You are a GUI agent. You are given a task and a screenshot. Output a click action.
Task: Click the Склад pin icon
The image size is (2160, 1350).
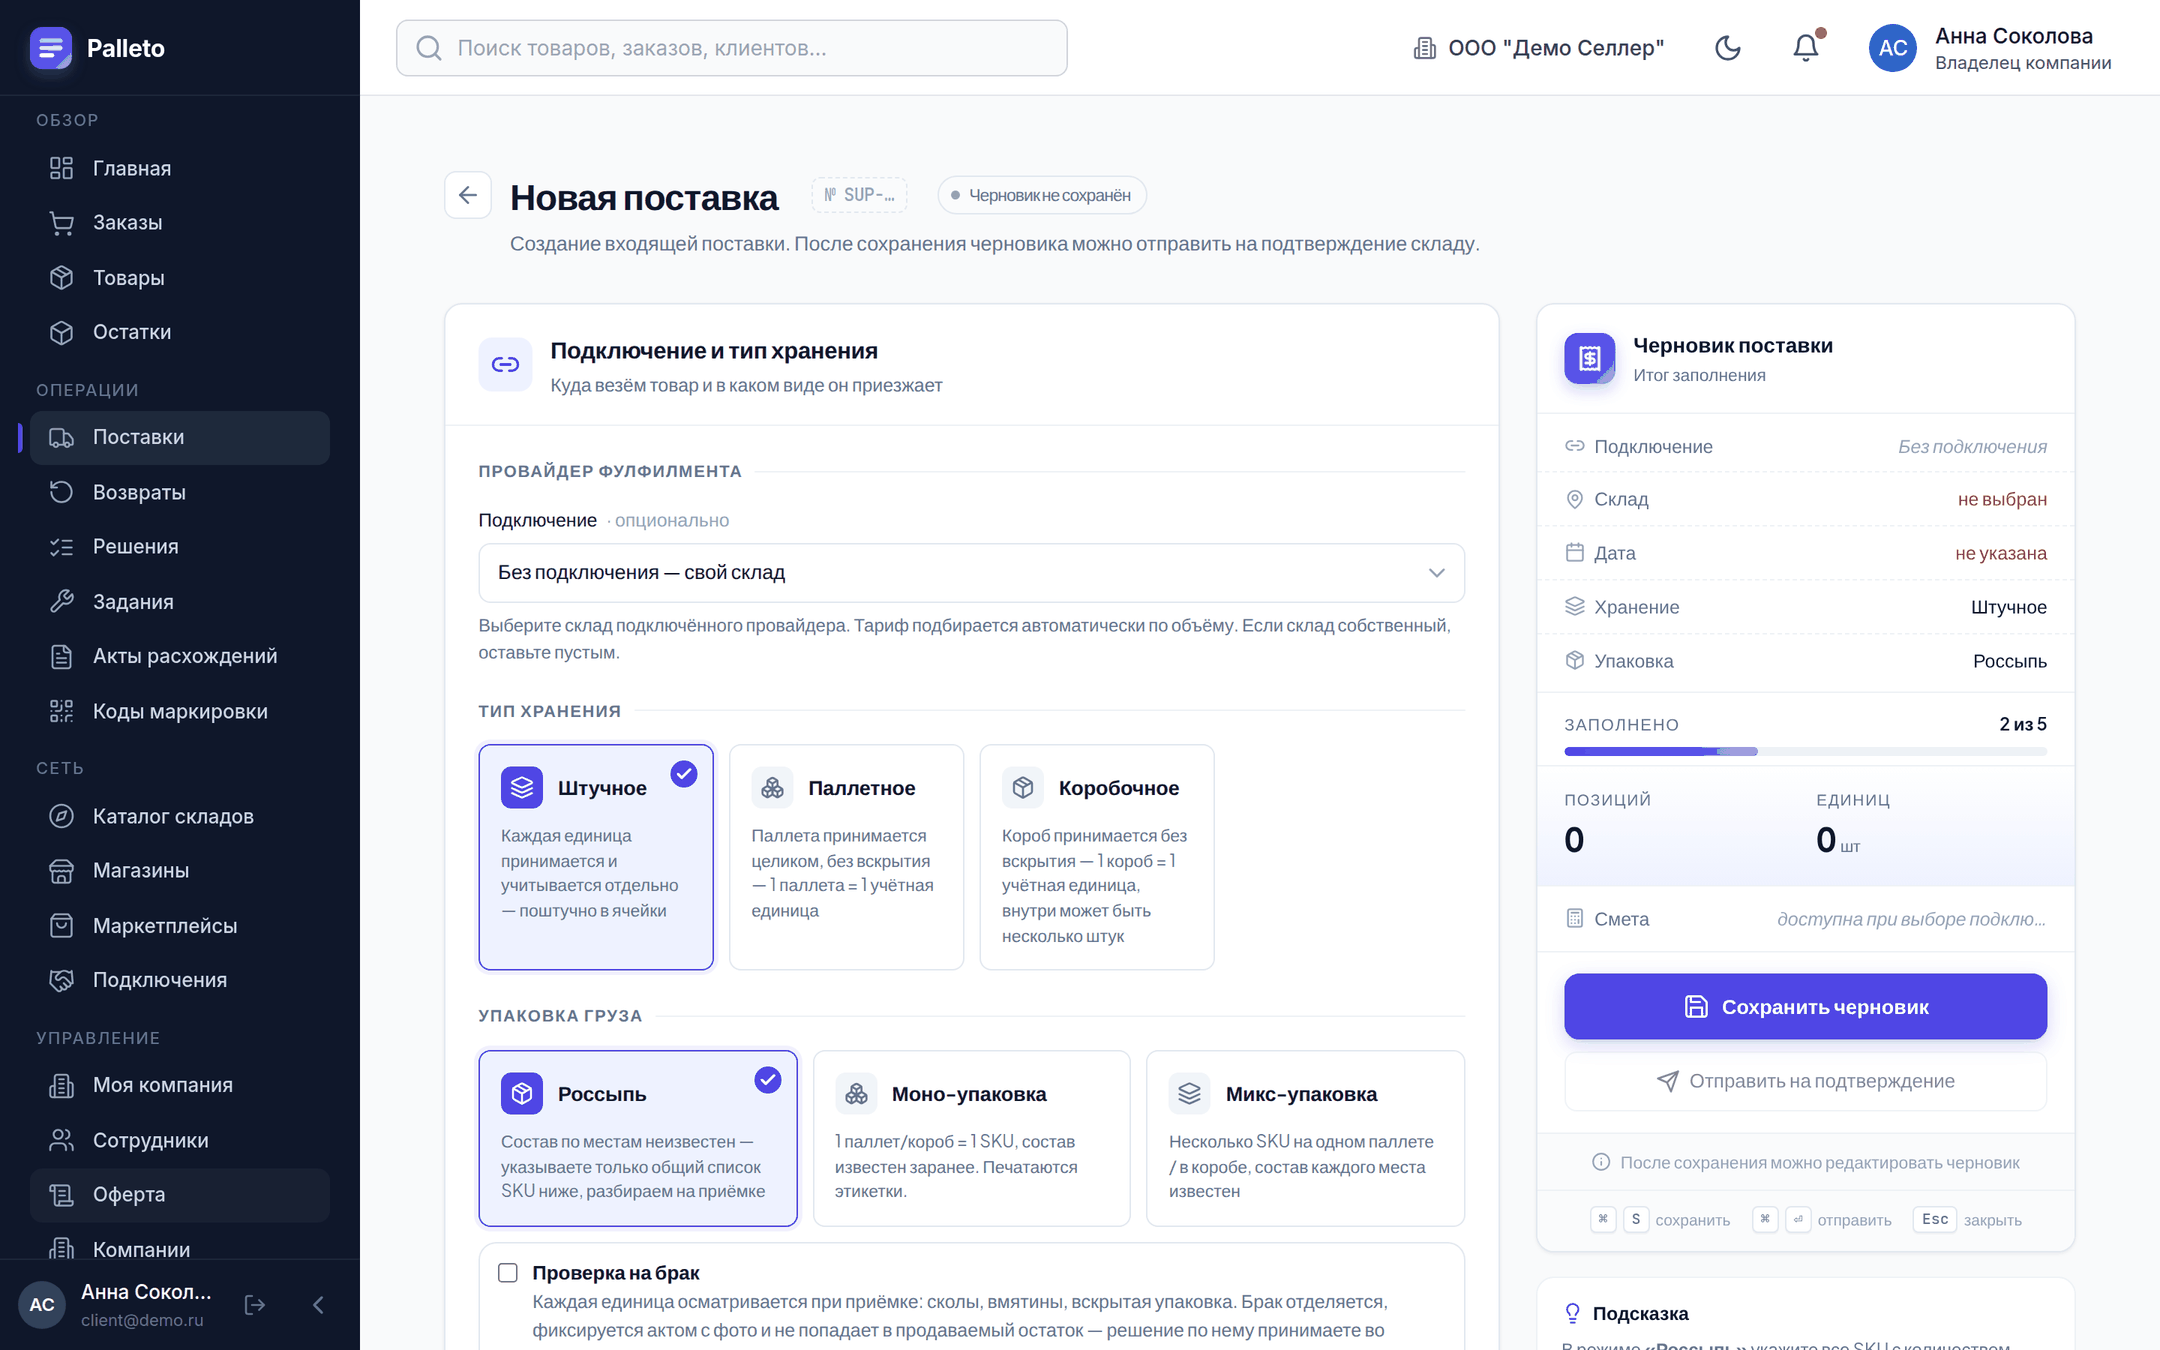tap(1575, 499)
